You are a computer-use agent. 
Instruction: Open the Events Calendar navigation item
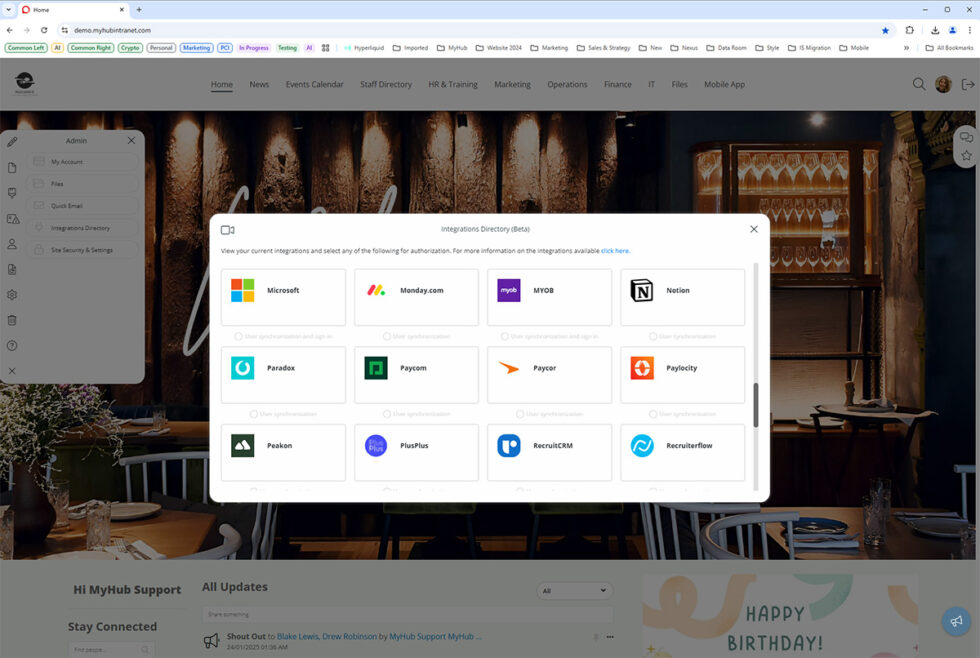pos(314,84)
